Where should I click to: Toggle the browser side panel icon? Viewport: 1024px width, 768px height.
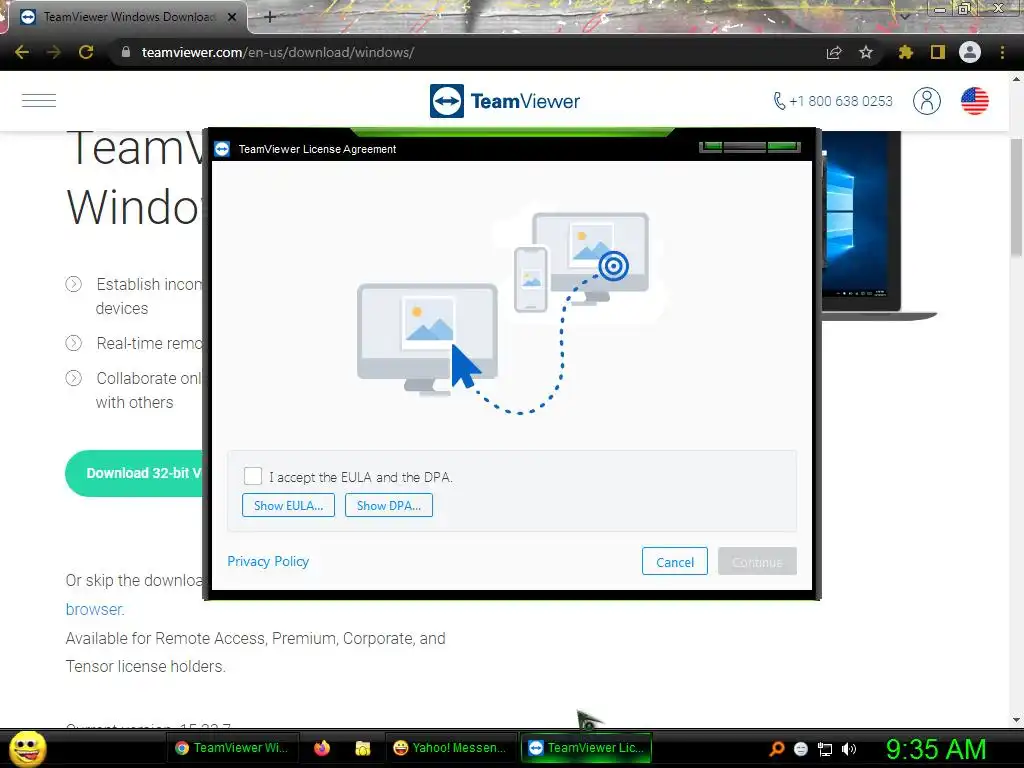(938, 52)
